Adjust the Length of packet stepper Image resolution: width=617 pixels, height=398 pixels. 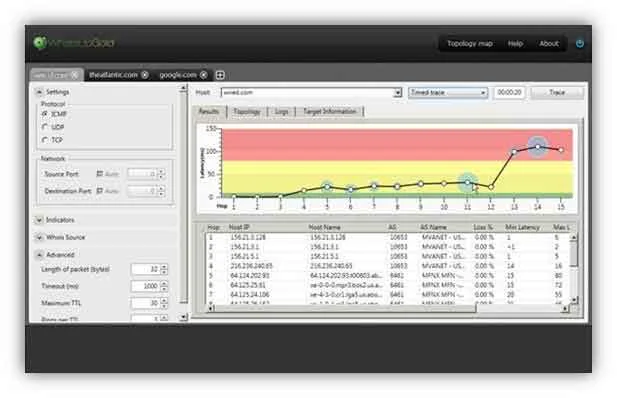164,269
